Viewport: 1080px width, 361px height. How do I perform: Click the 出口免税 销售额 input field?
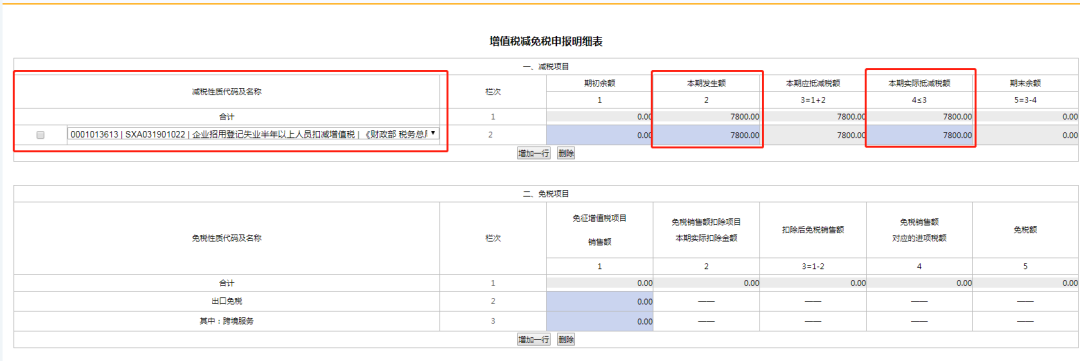[599, 301]
